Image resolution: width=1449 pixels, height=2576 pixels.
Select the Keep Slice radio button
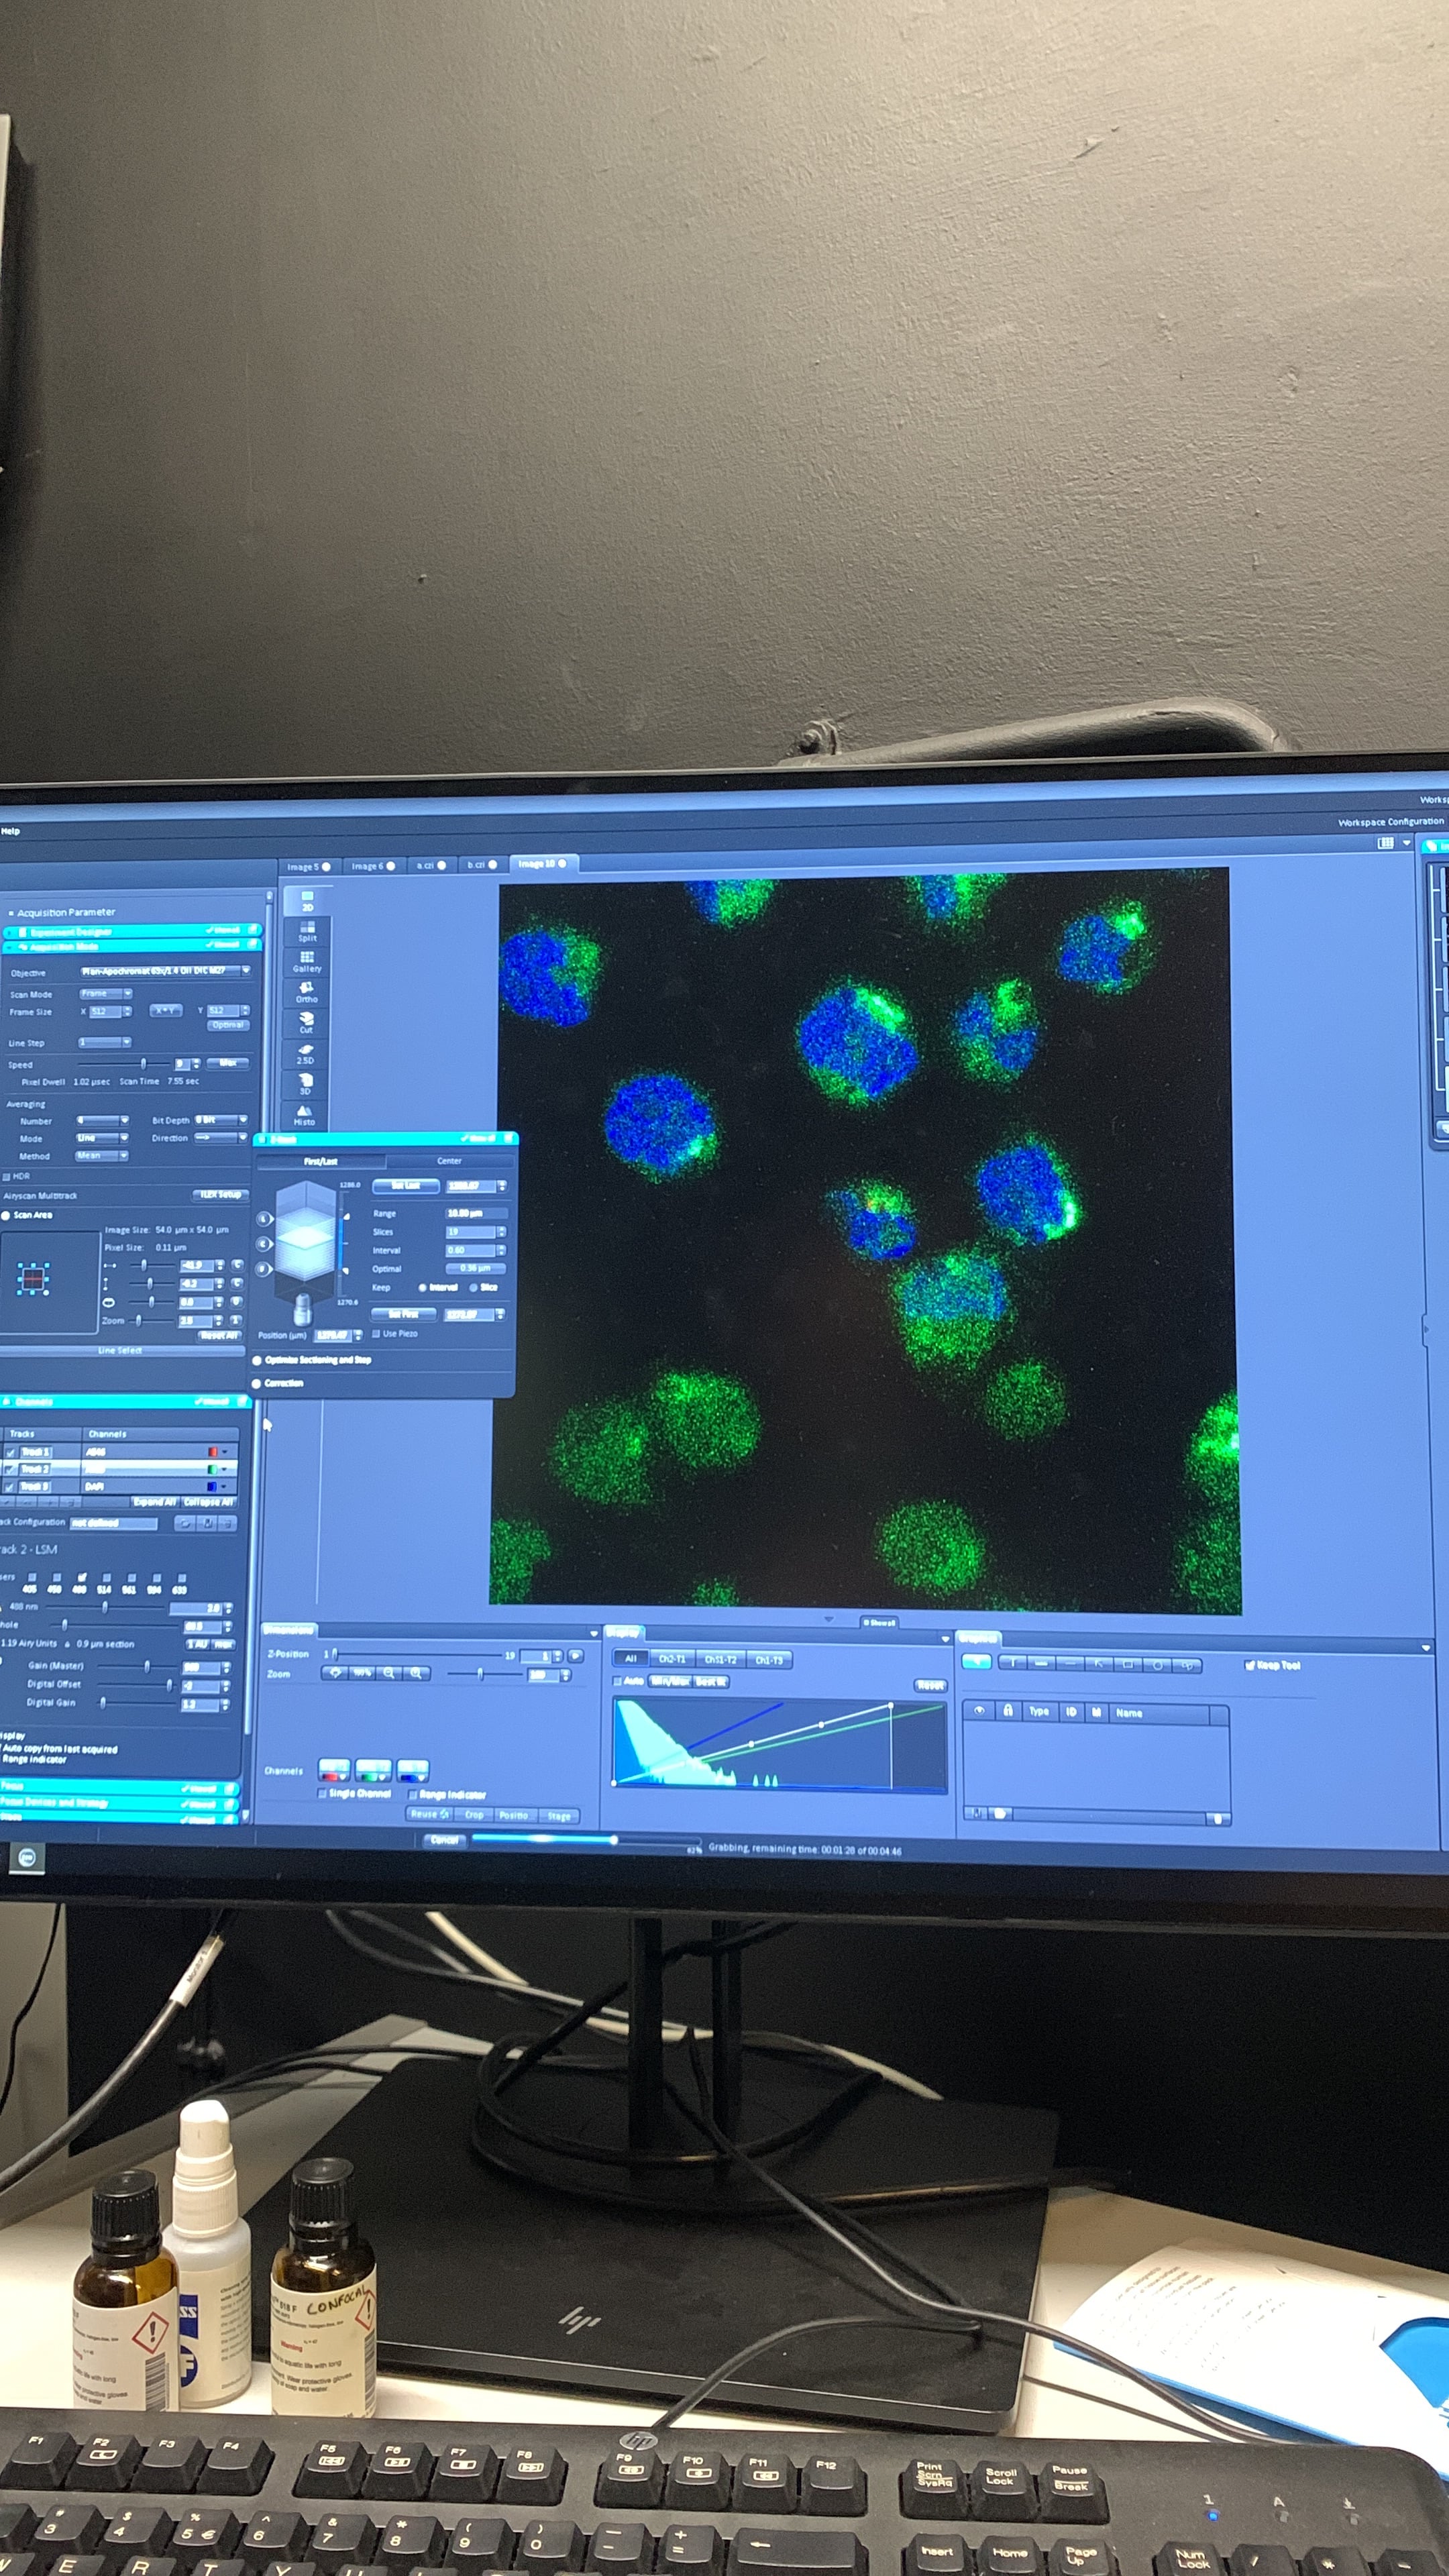pyautogui.click(x=474, y=1287)
